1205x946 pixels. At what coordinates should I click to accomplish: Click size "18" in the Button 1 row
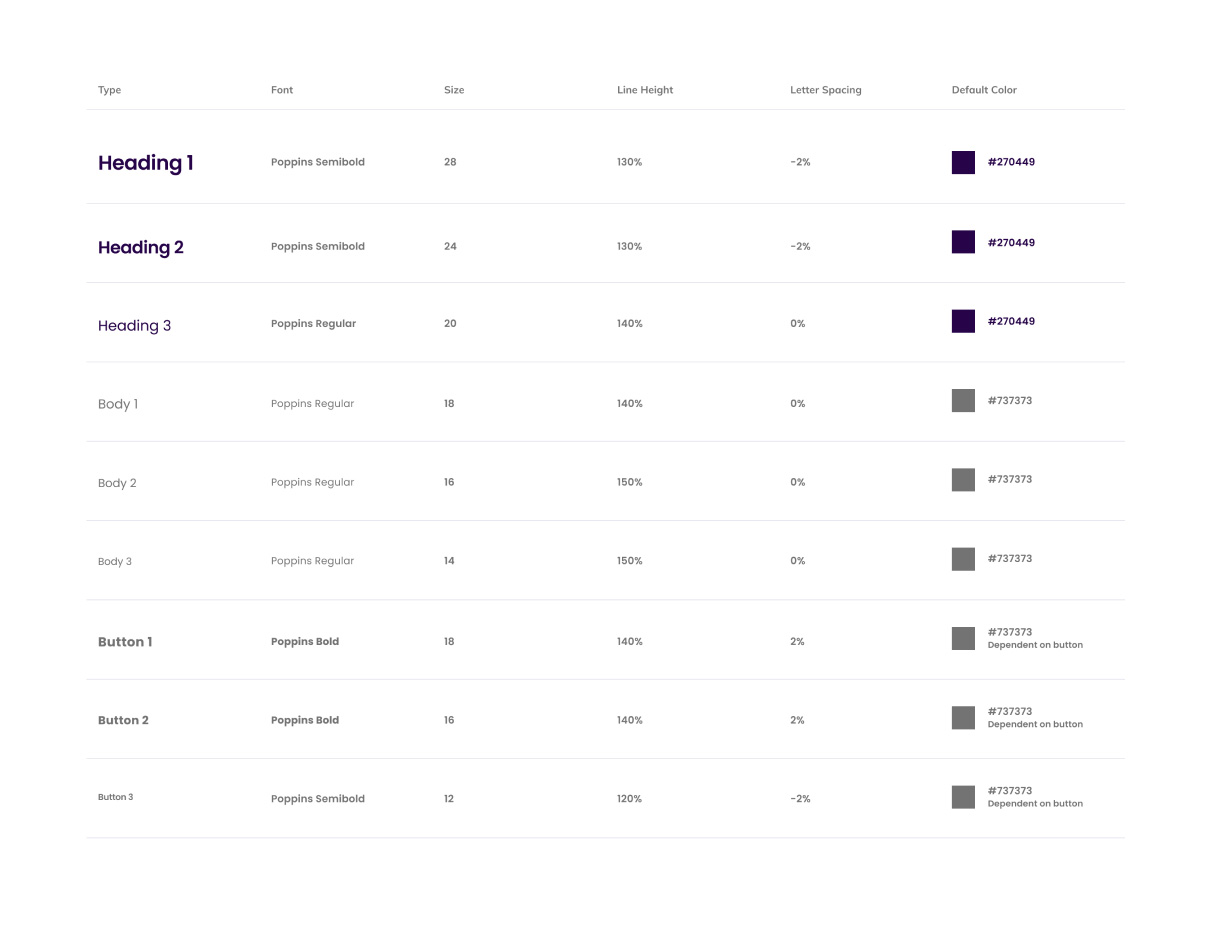[449, 642]
